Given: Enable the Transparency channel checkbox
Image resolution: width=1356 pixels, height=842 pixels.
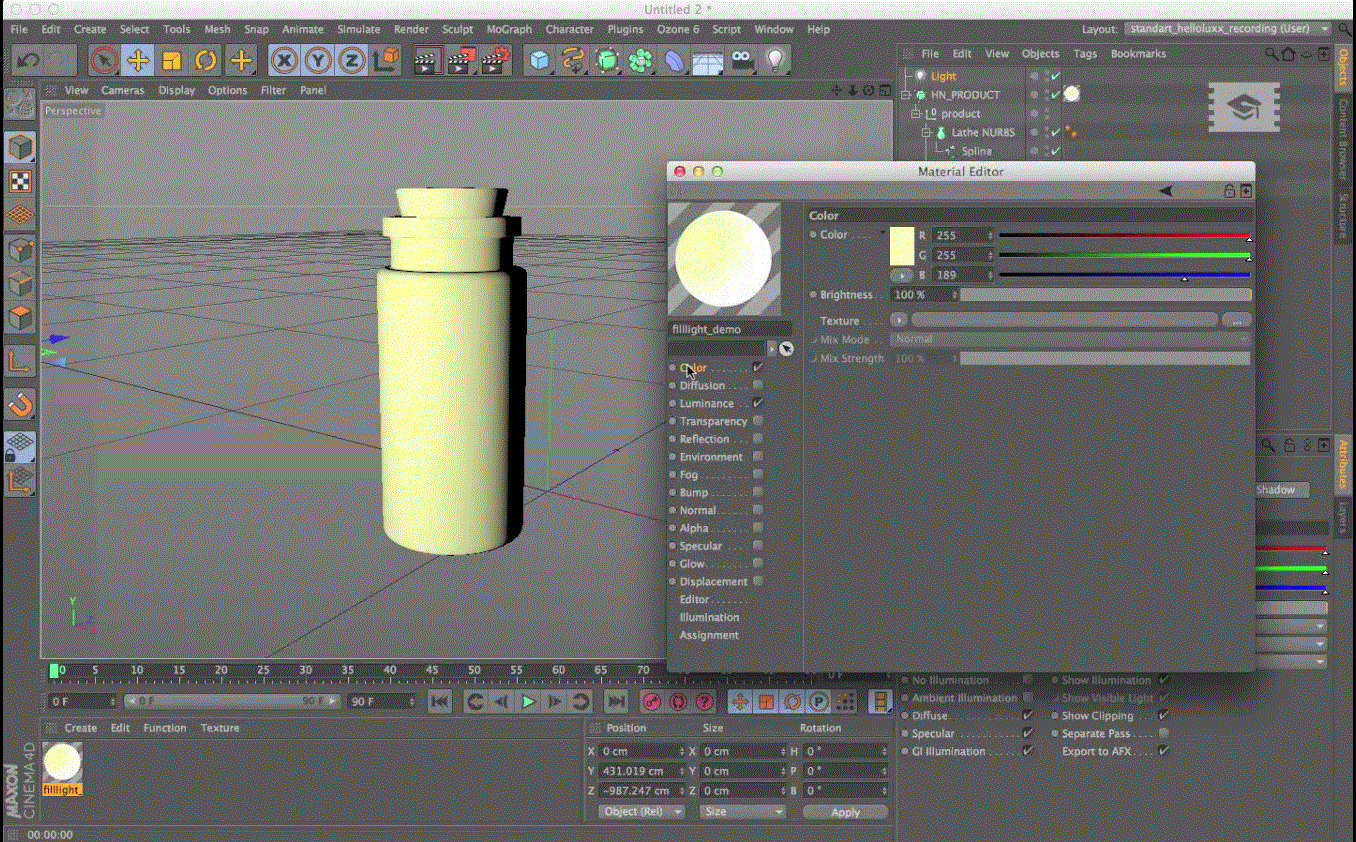Looking at the screenshot, I should [x=758, y=421].
